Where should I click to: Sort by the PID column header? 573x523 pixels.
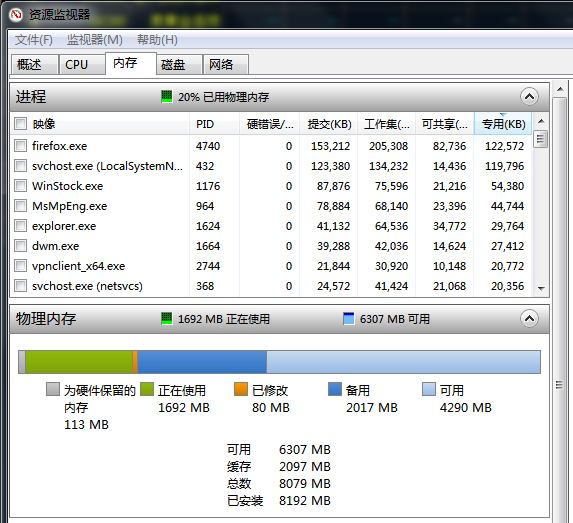coord(214,124)
